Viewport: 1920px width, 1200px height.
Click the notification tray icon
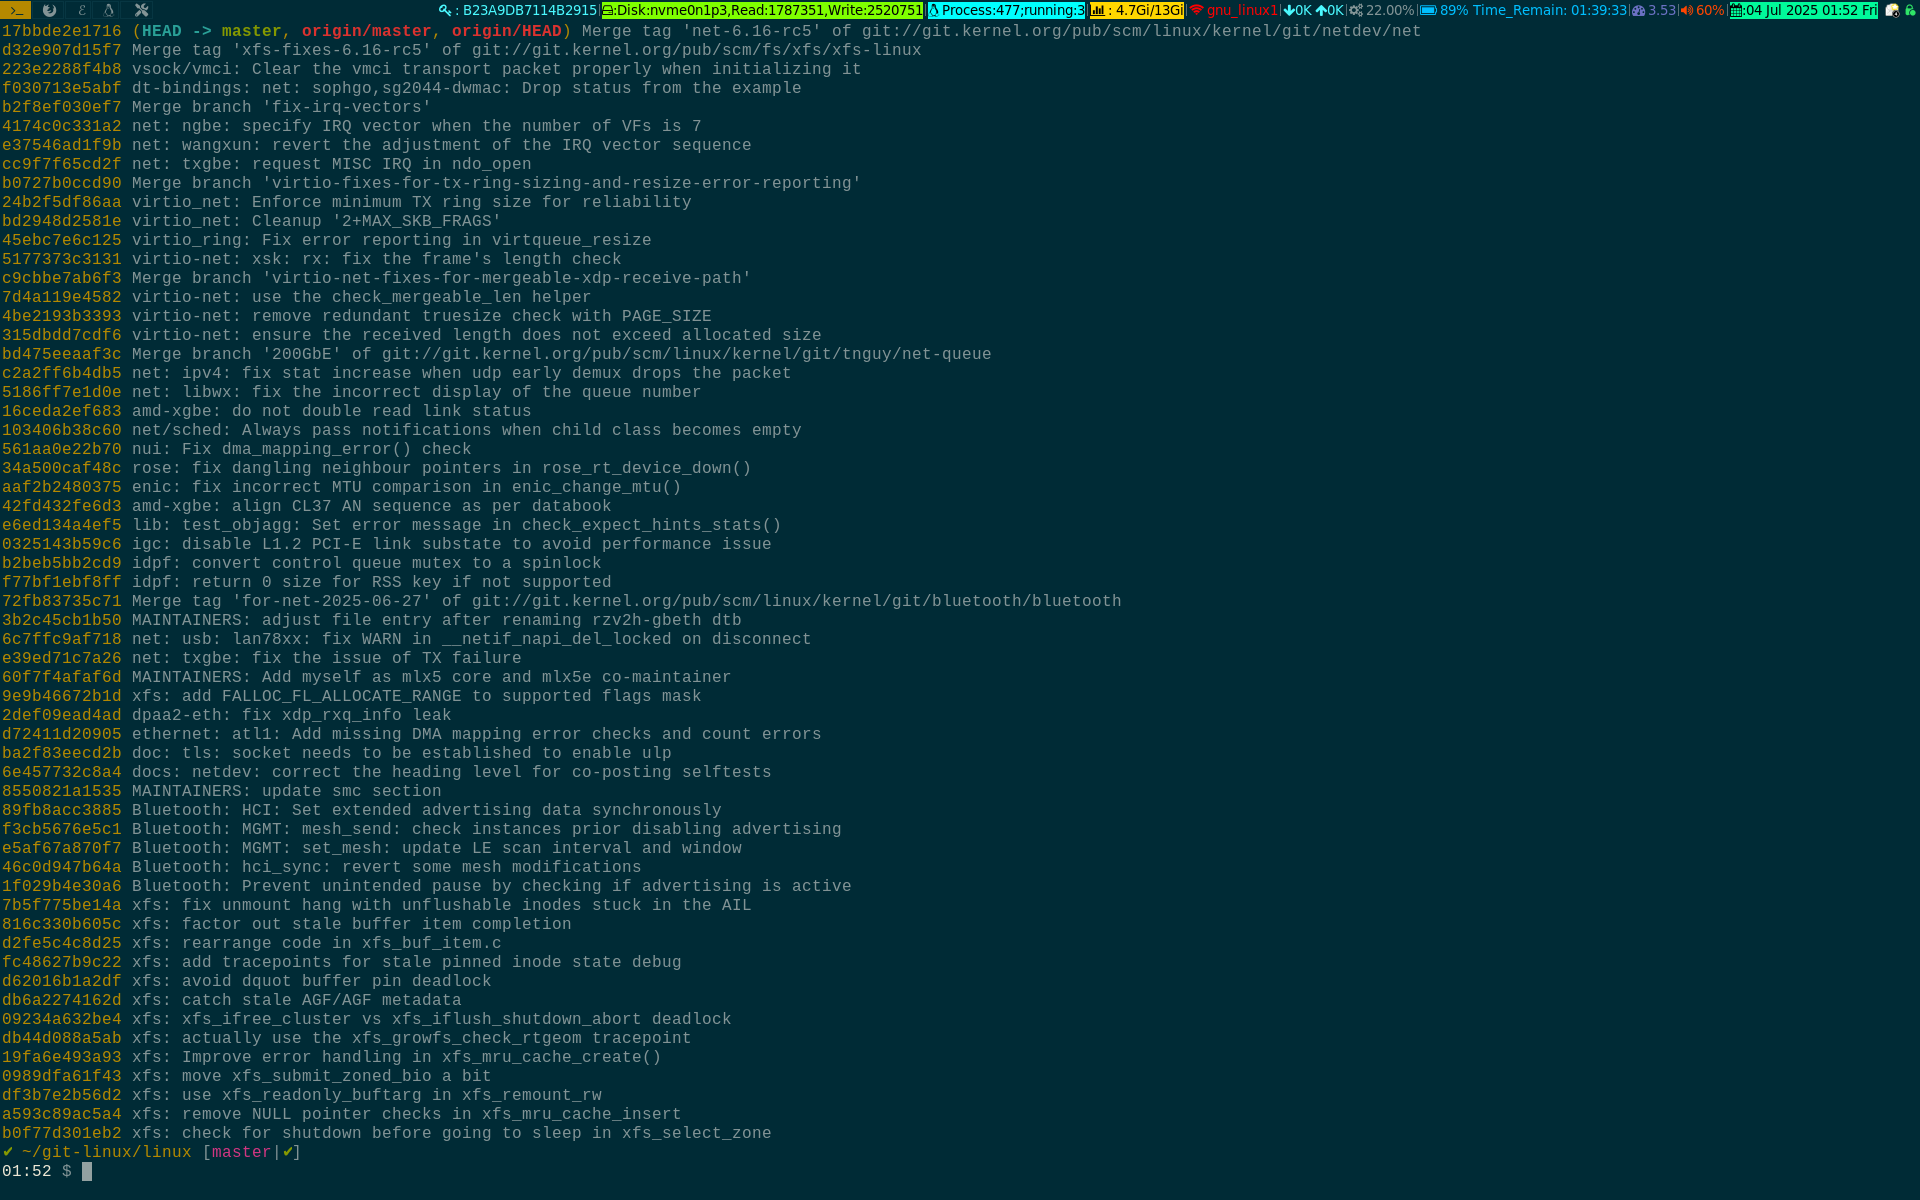(x=1892, y=10)
